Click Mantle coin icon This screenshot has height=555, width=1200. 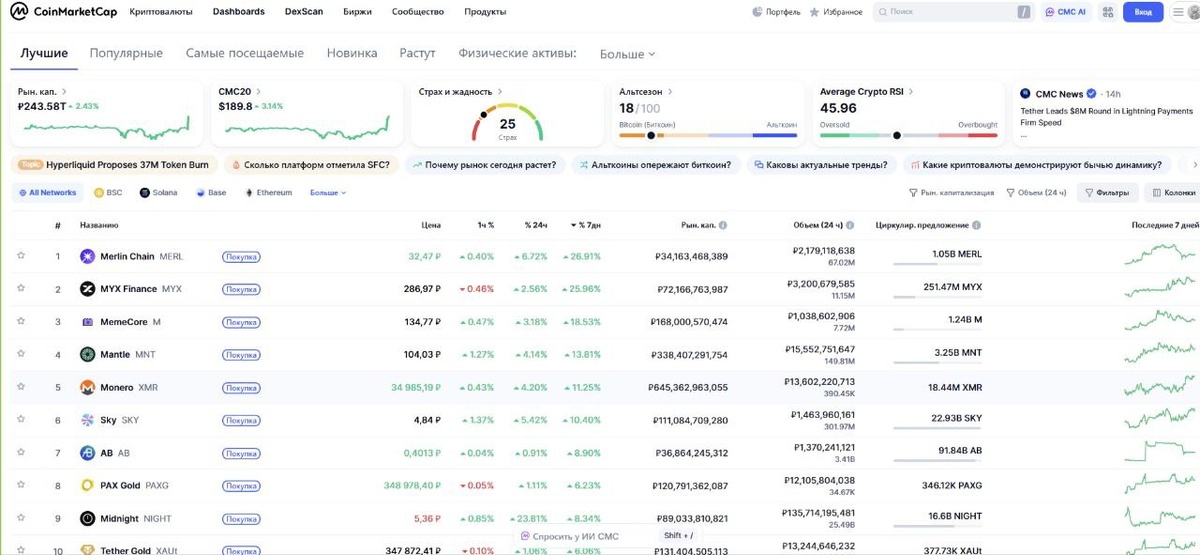(87, 354)
